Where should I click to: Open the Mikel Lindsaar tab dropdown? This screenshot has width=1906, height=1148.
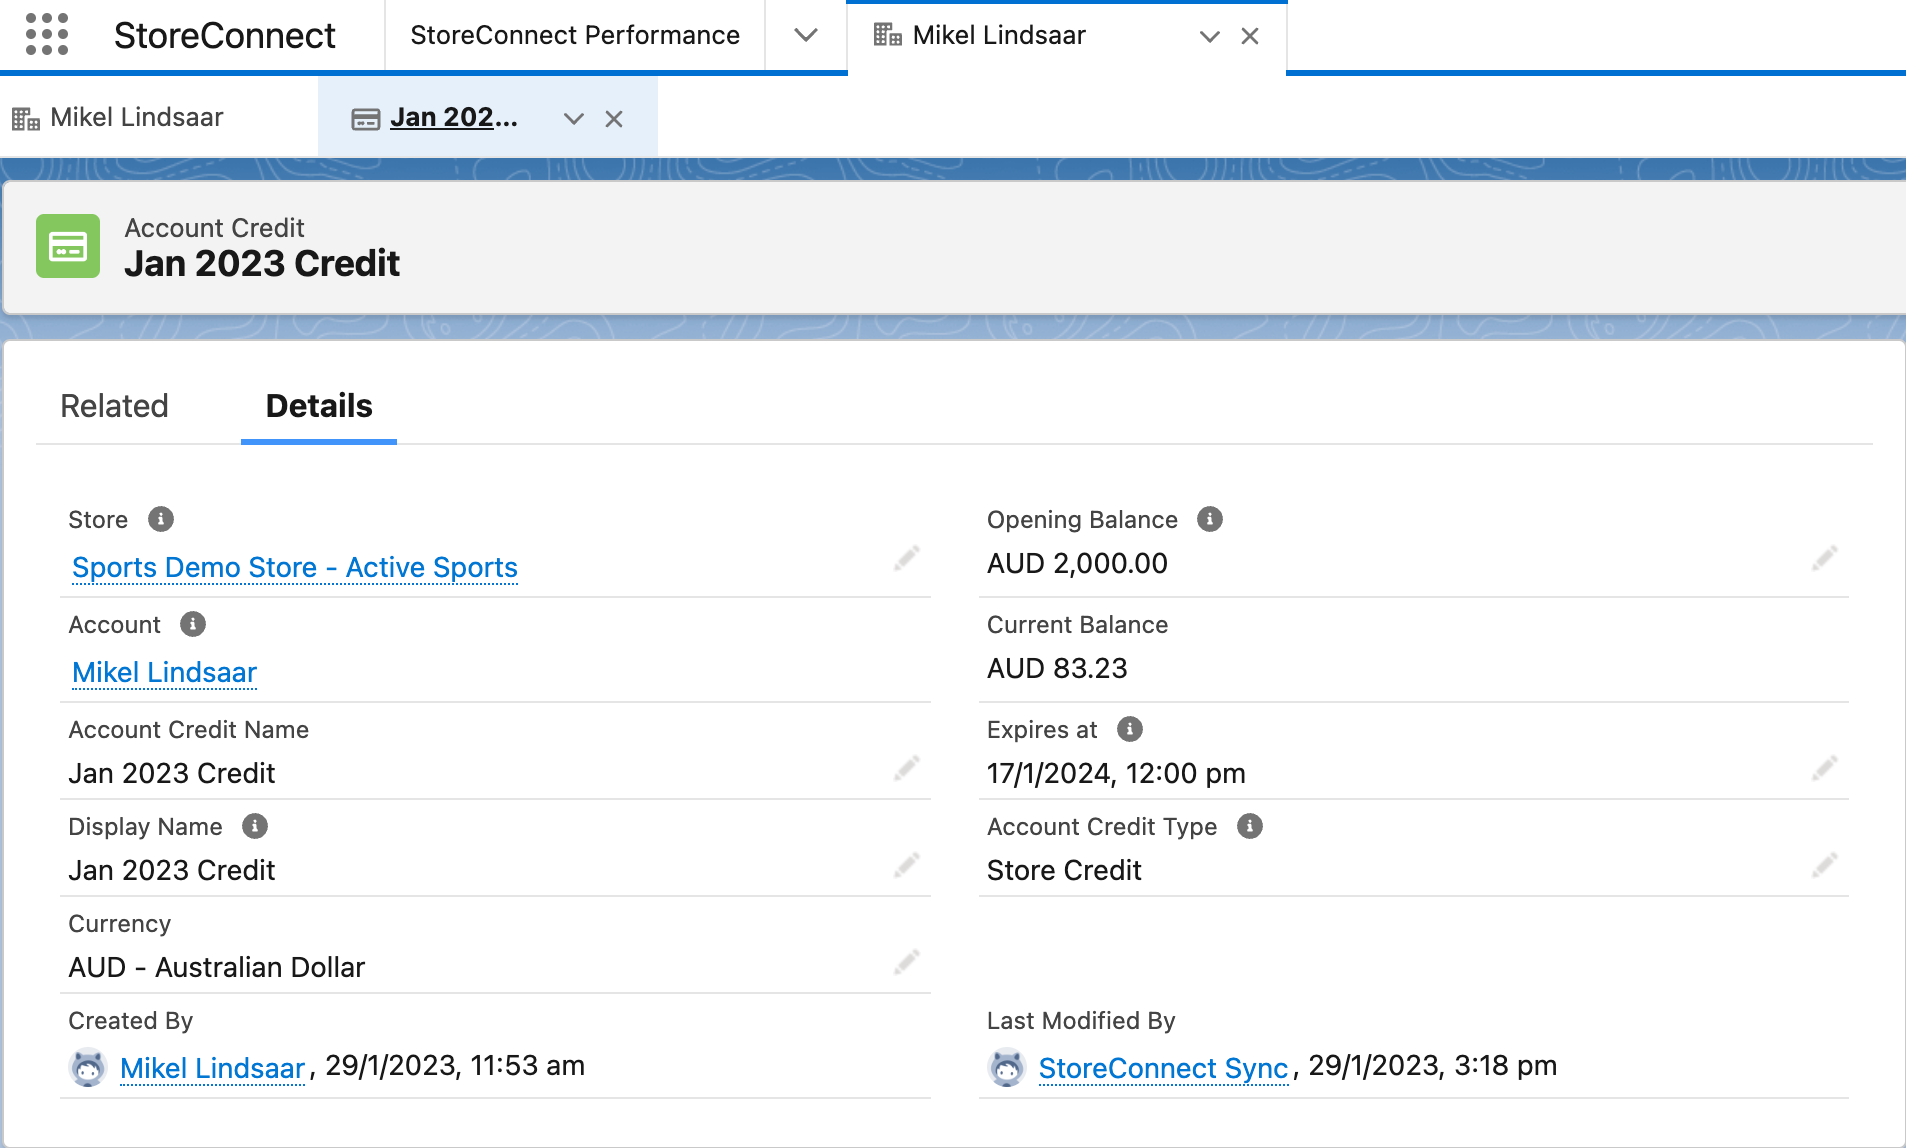[1210, 37]
